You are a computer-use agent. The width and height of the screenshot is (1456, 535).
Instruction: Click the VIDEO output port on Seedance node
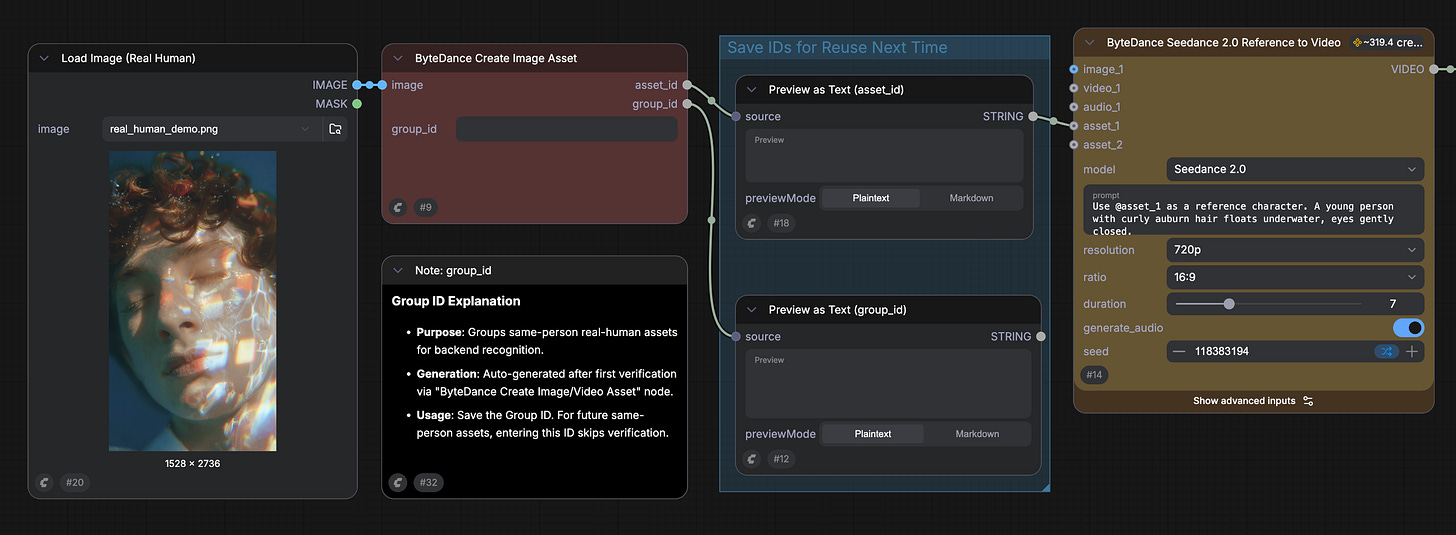tap(1433, 69)
